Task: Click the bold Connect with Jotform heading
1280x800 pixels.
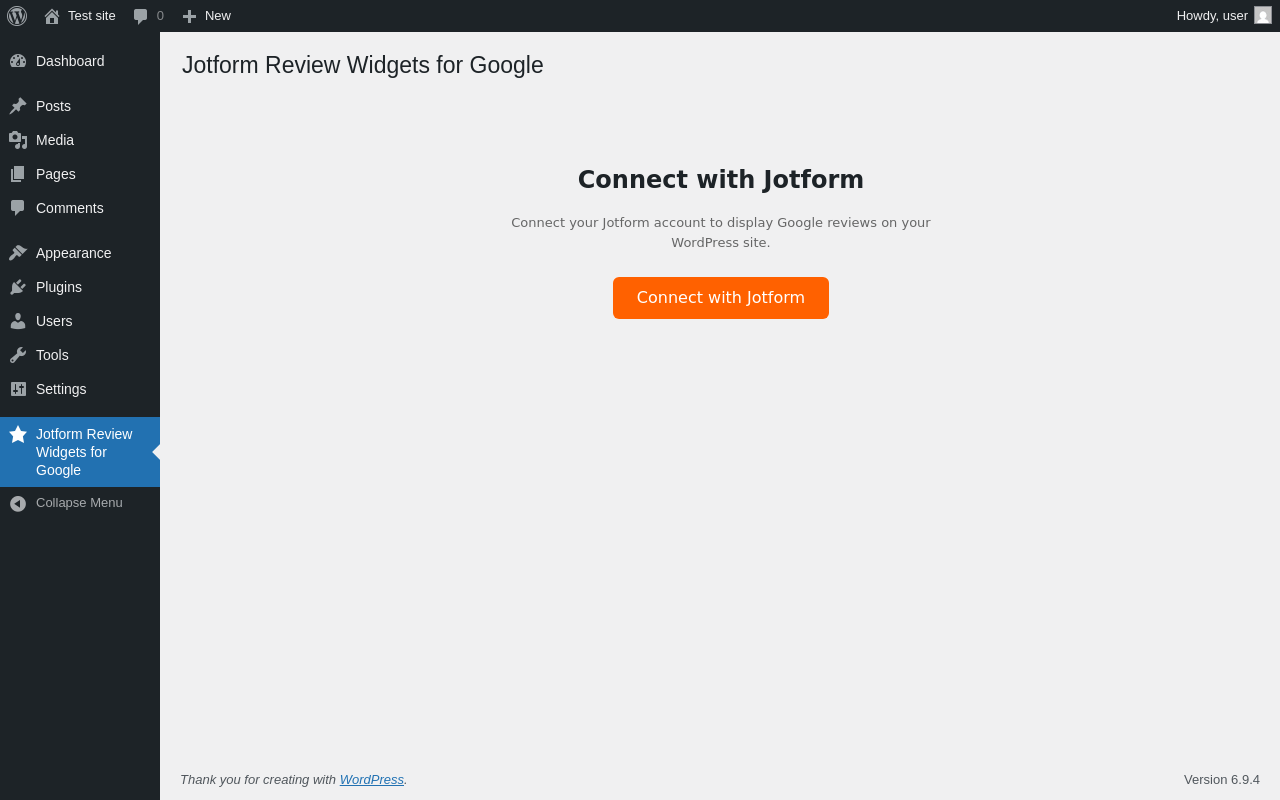Action: click(721, 180)
